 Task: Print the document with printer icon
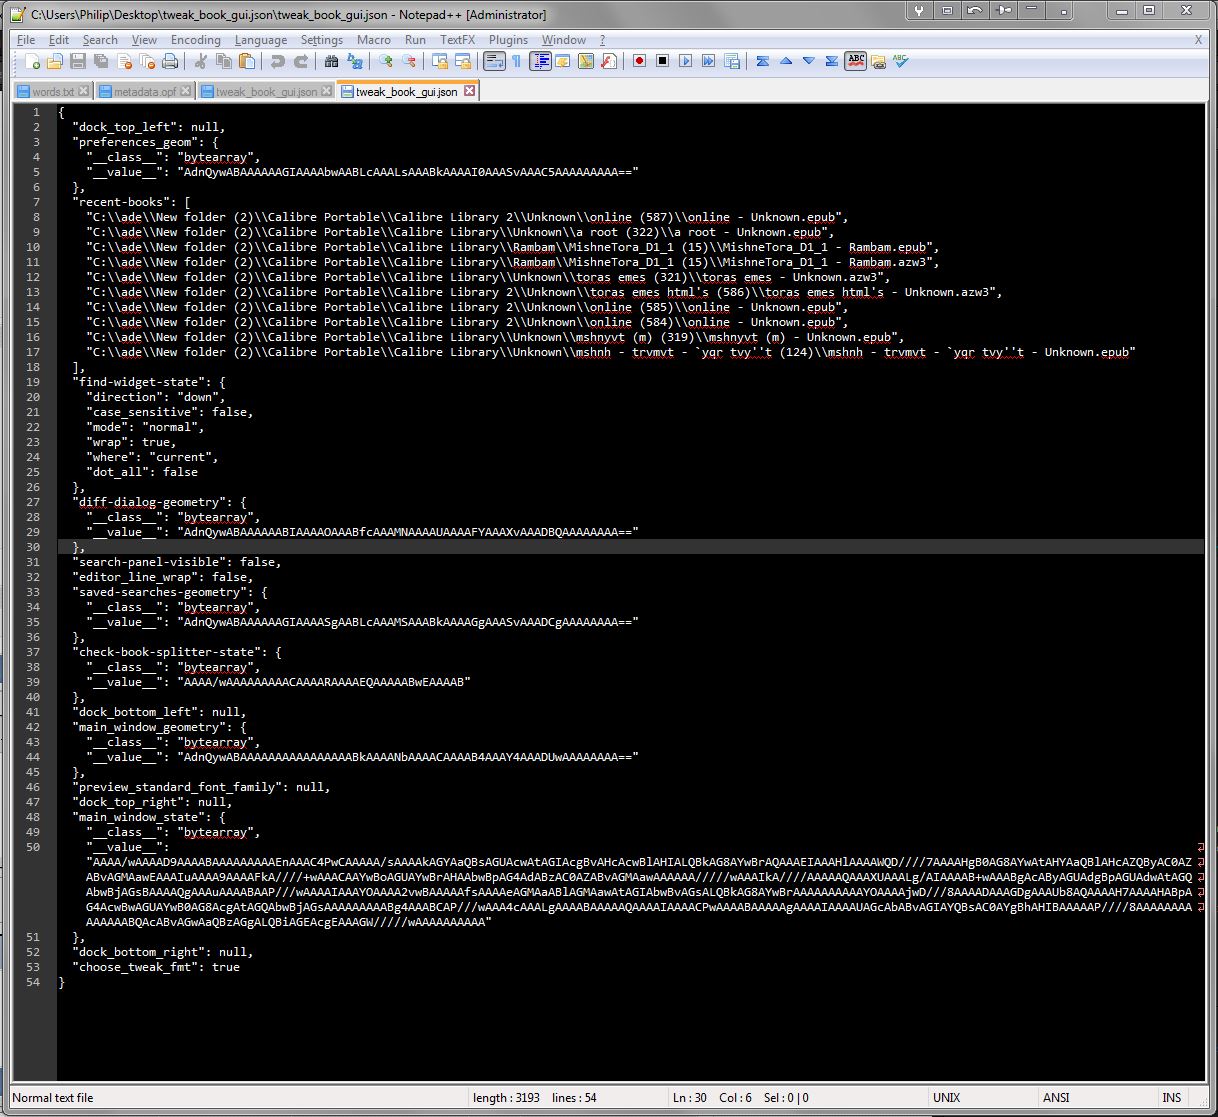pyautogui.click(x=171, y=62)
